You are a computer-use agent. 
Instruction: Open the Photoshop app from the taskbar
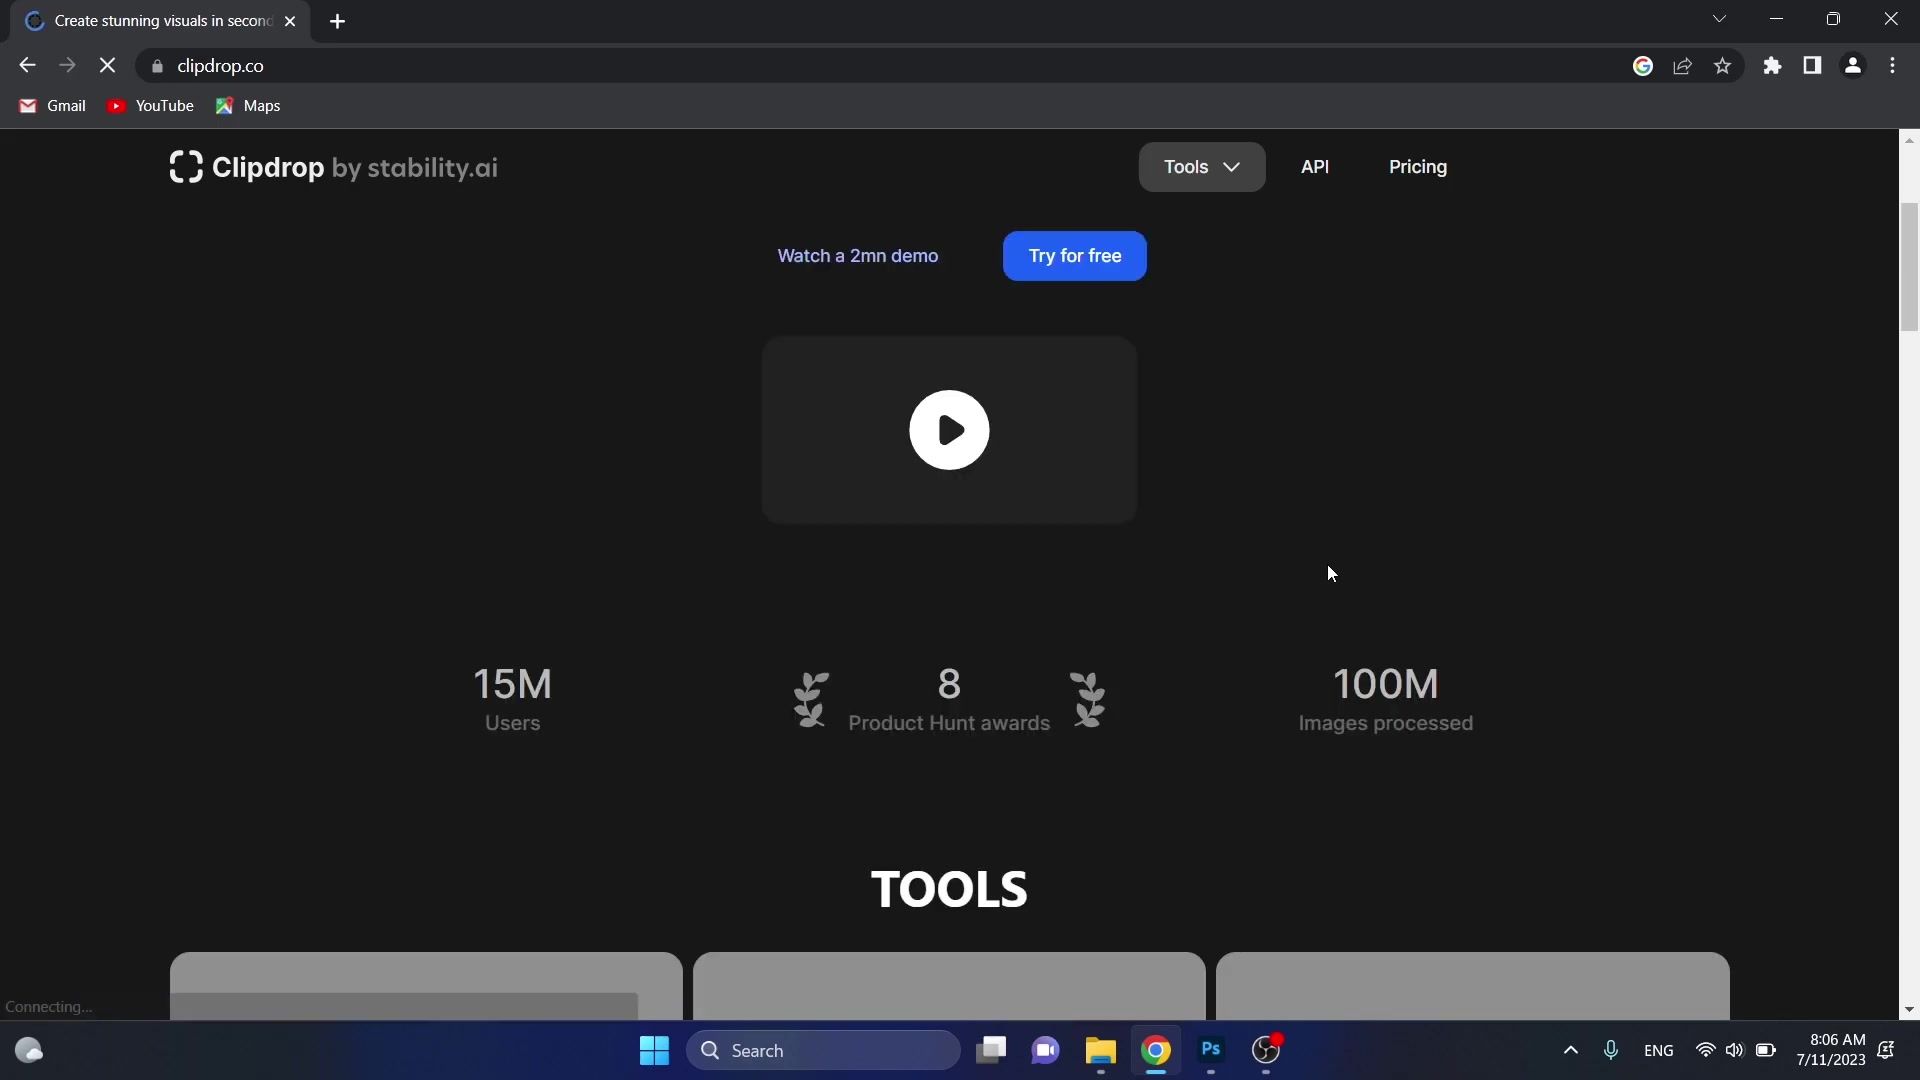[1210, 1051]
